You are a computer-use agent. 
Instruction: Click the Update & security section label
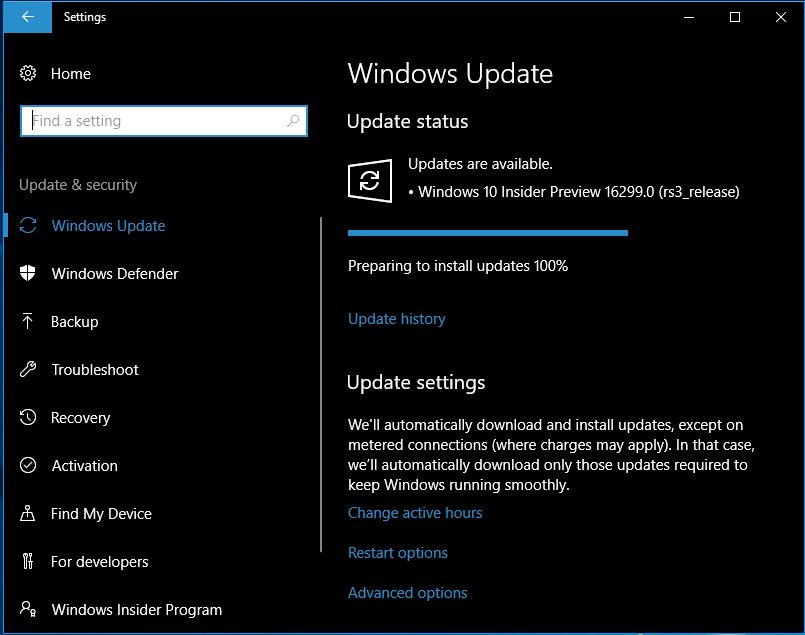[78, 185]
